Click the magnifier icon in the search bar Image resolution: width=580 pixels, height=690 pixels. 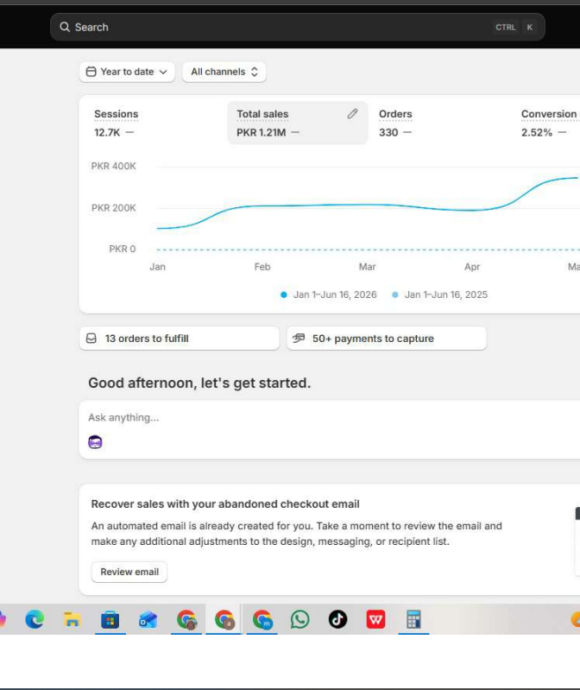65,27
